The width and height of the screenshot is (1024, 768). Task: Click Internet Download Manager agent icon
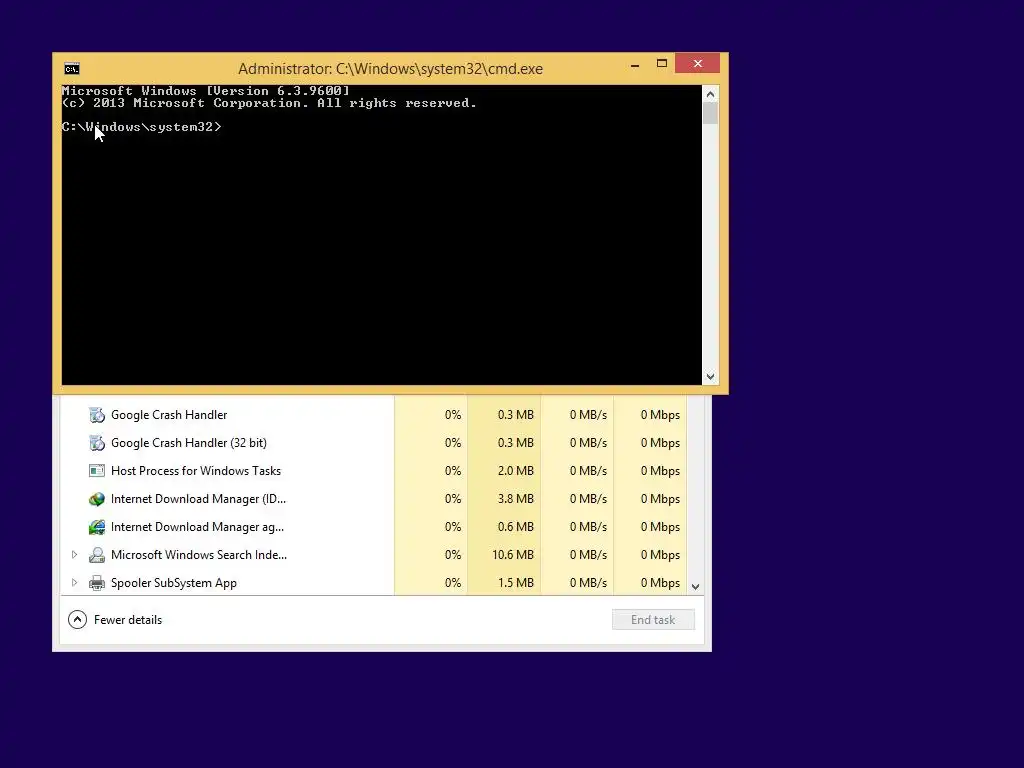(97, 527)
